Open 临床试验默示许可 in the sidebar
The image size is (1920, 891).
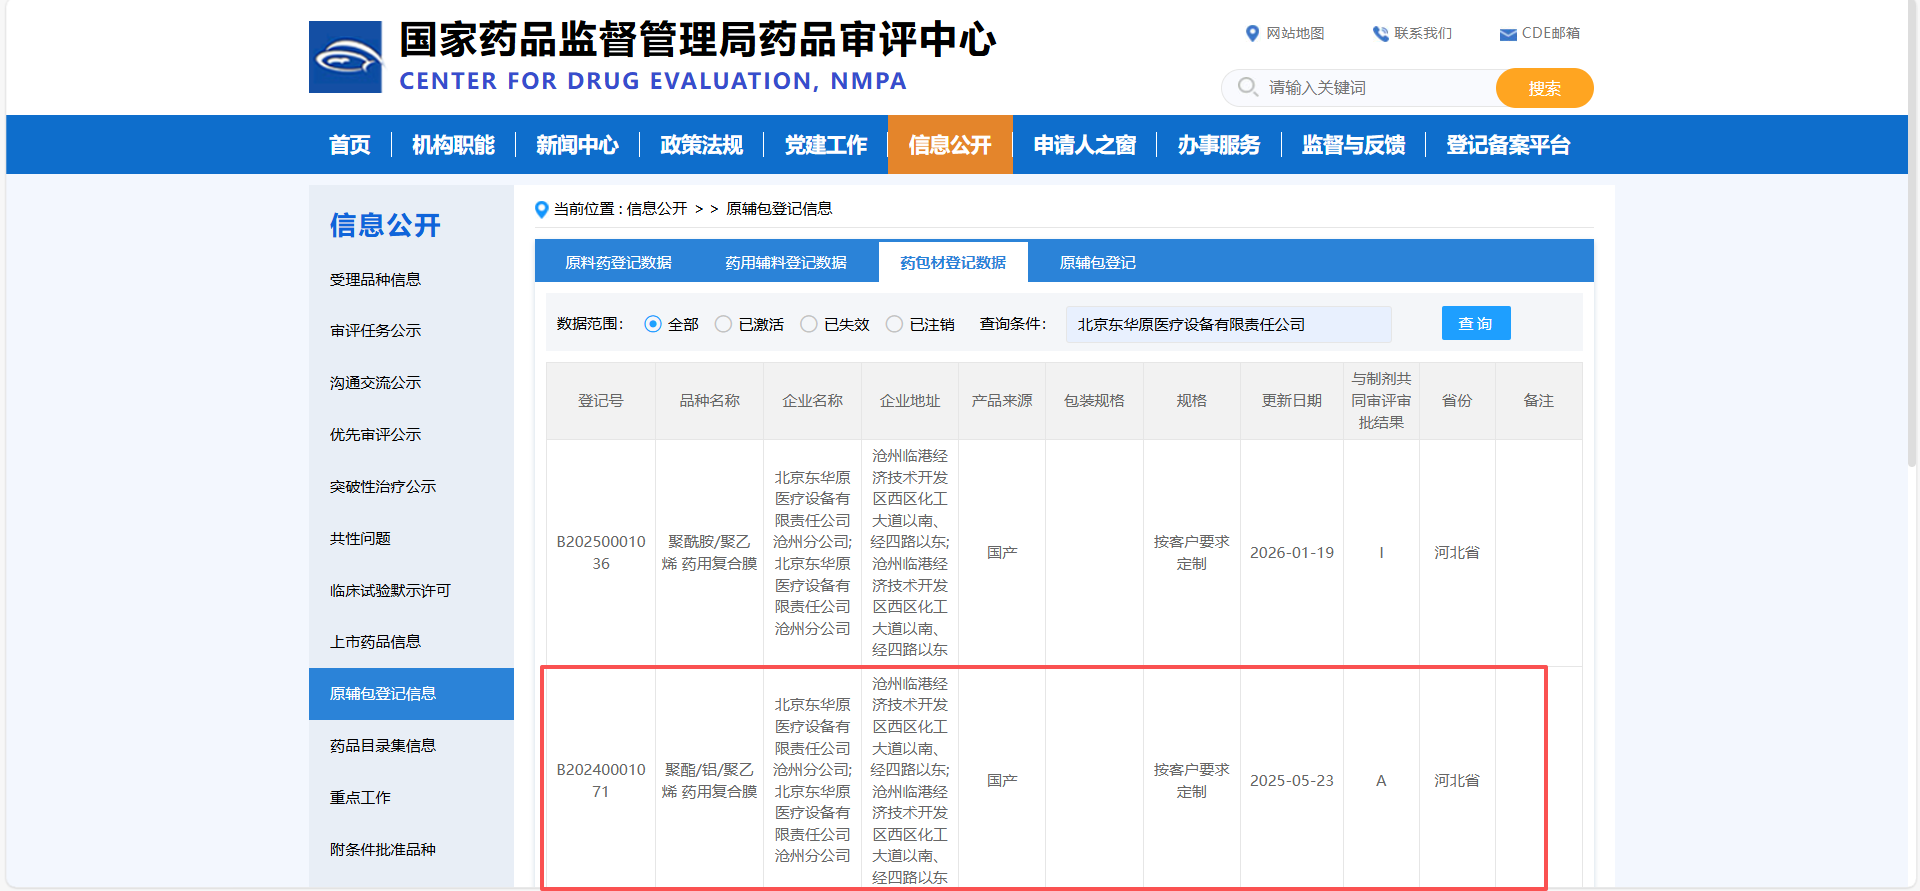(390, 591)
